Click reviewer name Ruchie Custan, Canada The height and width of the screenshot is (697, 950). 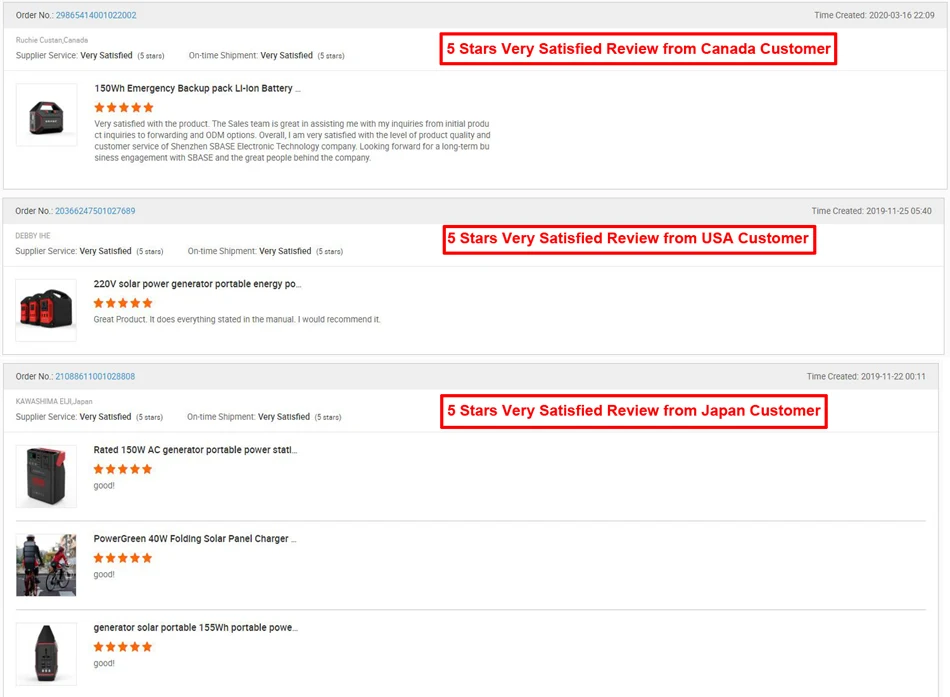51,40
